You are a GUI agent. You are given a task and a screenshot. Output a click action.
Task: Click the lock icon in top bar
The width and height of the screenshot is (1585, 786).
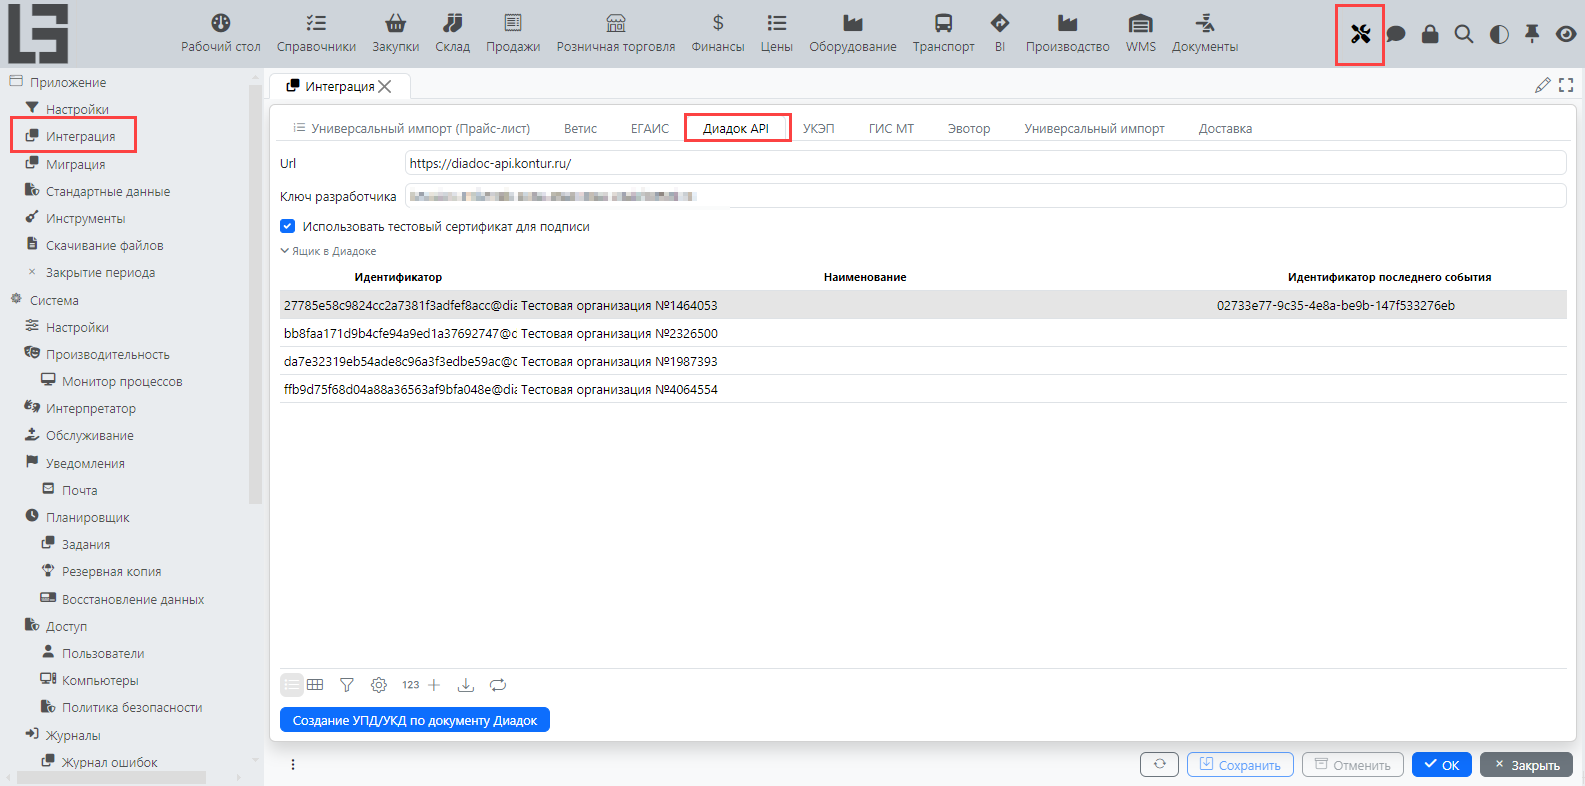tap(1430, 34)
